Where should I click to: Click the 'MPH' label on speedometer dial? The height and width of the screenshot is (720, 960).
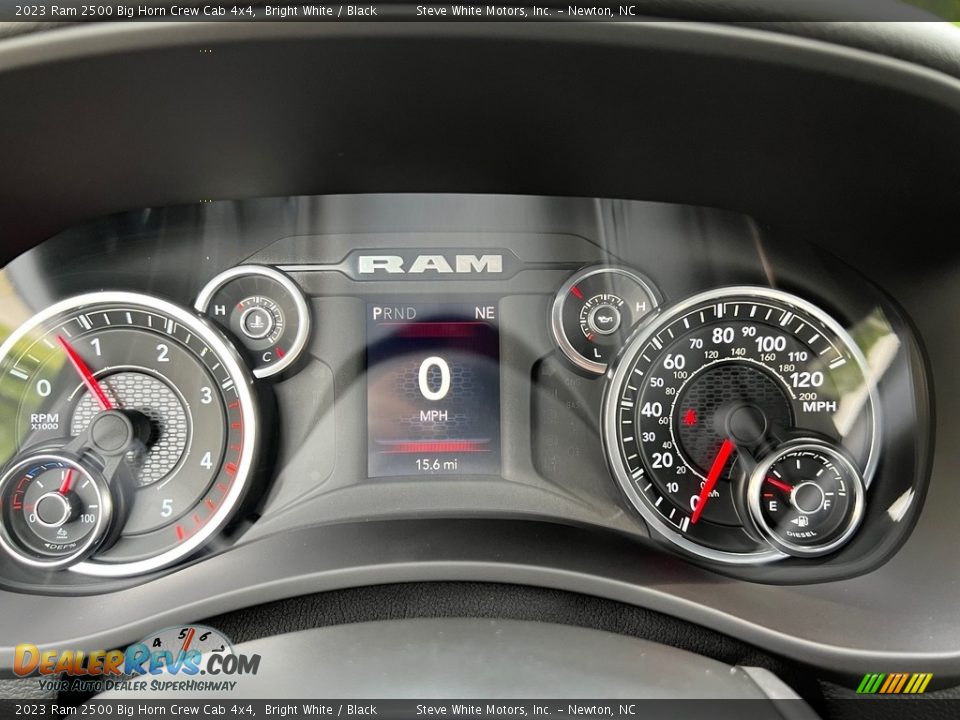(819, 406)
